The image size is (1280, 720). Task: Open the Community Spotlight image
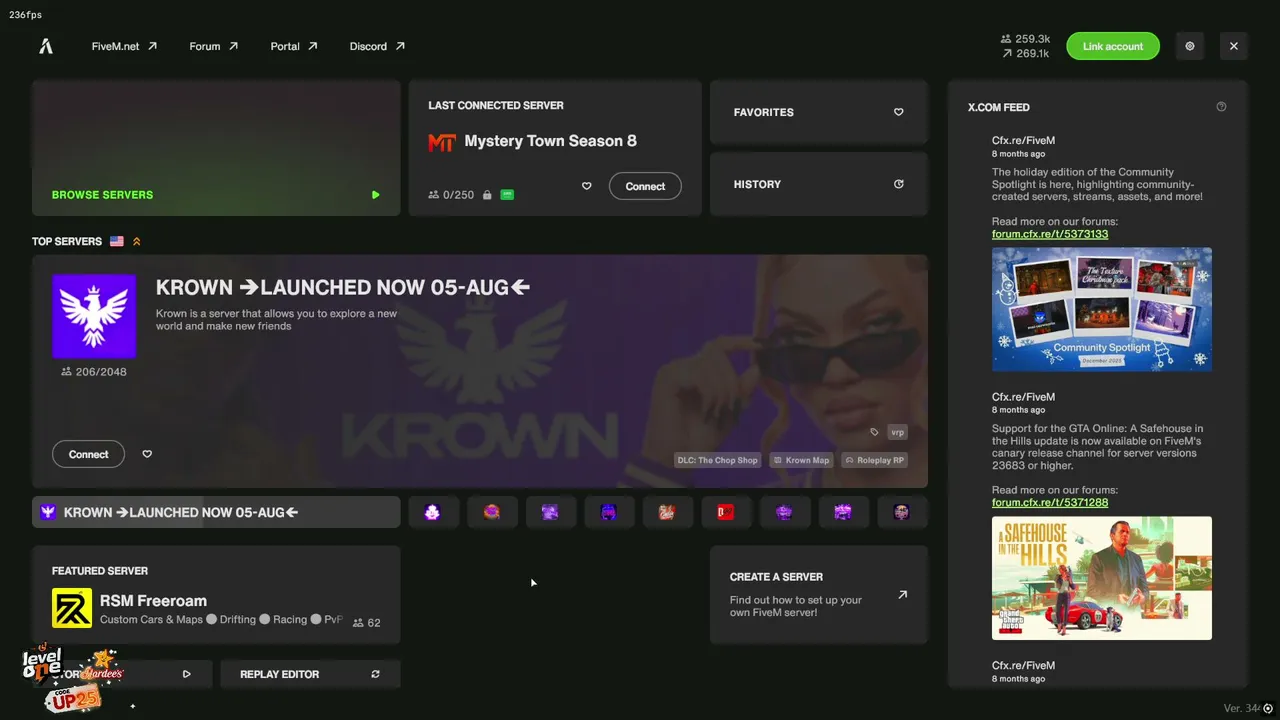[x=1102, y=309]
